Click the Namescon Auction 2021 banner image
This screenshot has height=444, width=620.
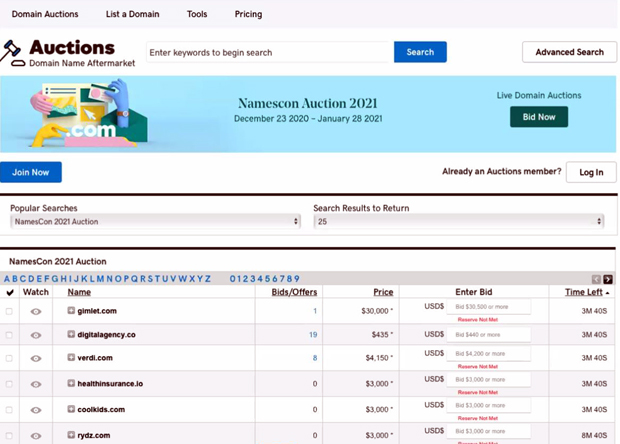tap(308, 114)
